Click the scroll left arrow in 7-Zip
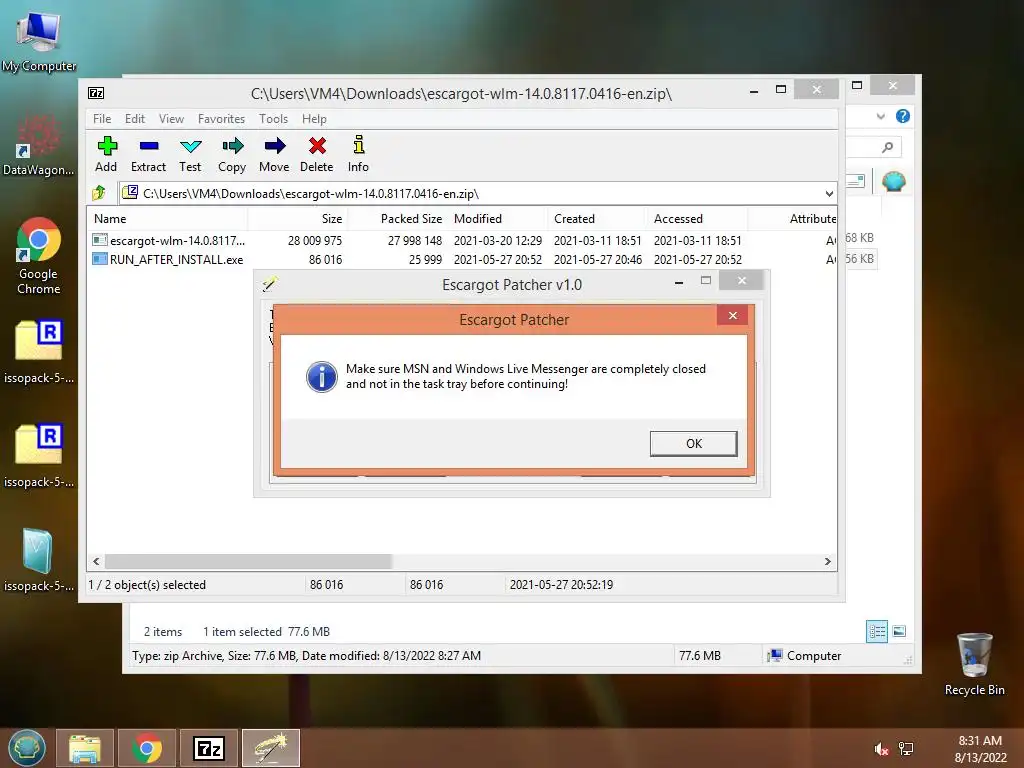The image size is (1024, 768). pyautogui.click(x=97, y=562)
